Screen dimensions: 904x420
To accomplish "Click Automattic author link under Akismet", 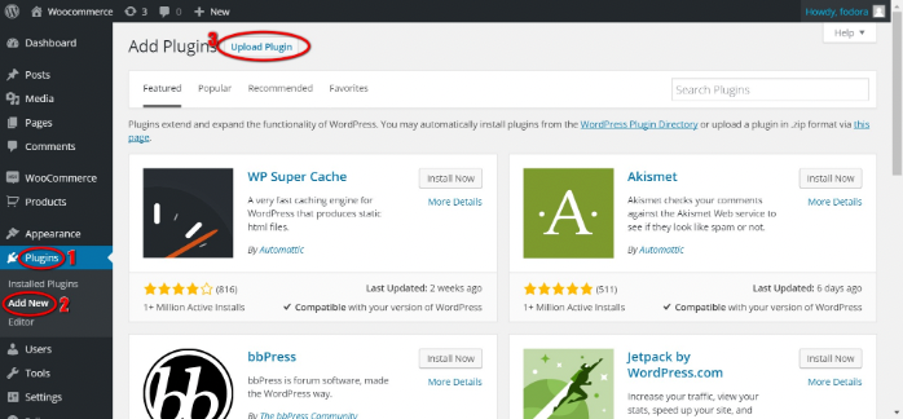I will [x=661, y=250].
